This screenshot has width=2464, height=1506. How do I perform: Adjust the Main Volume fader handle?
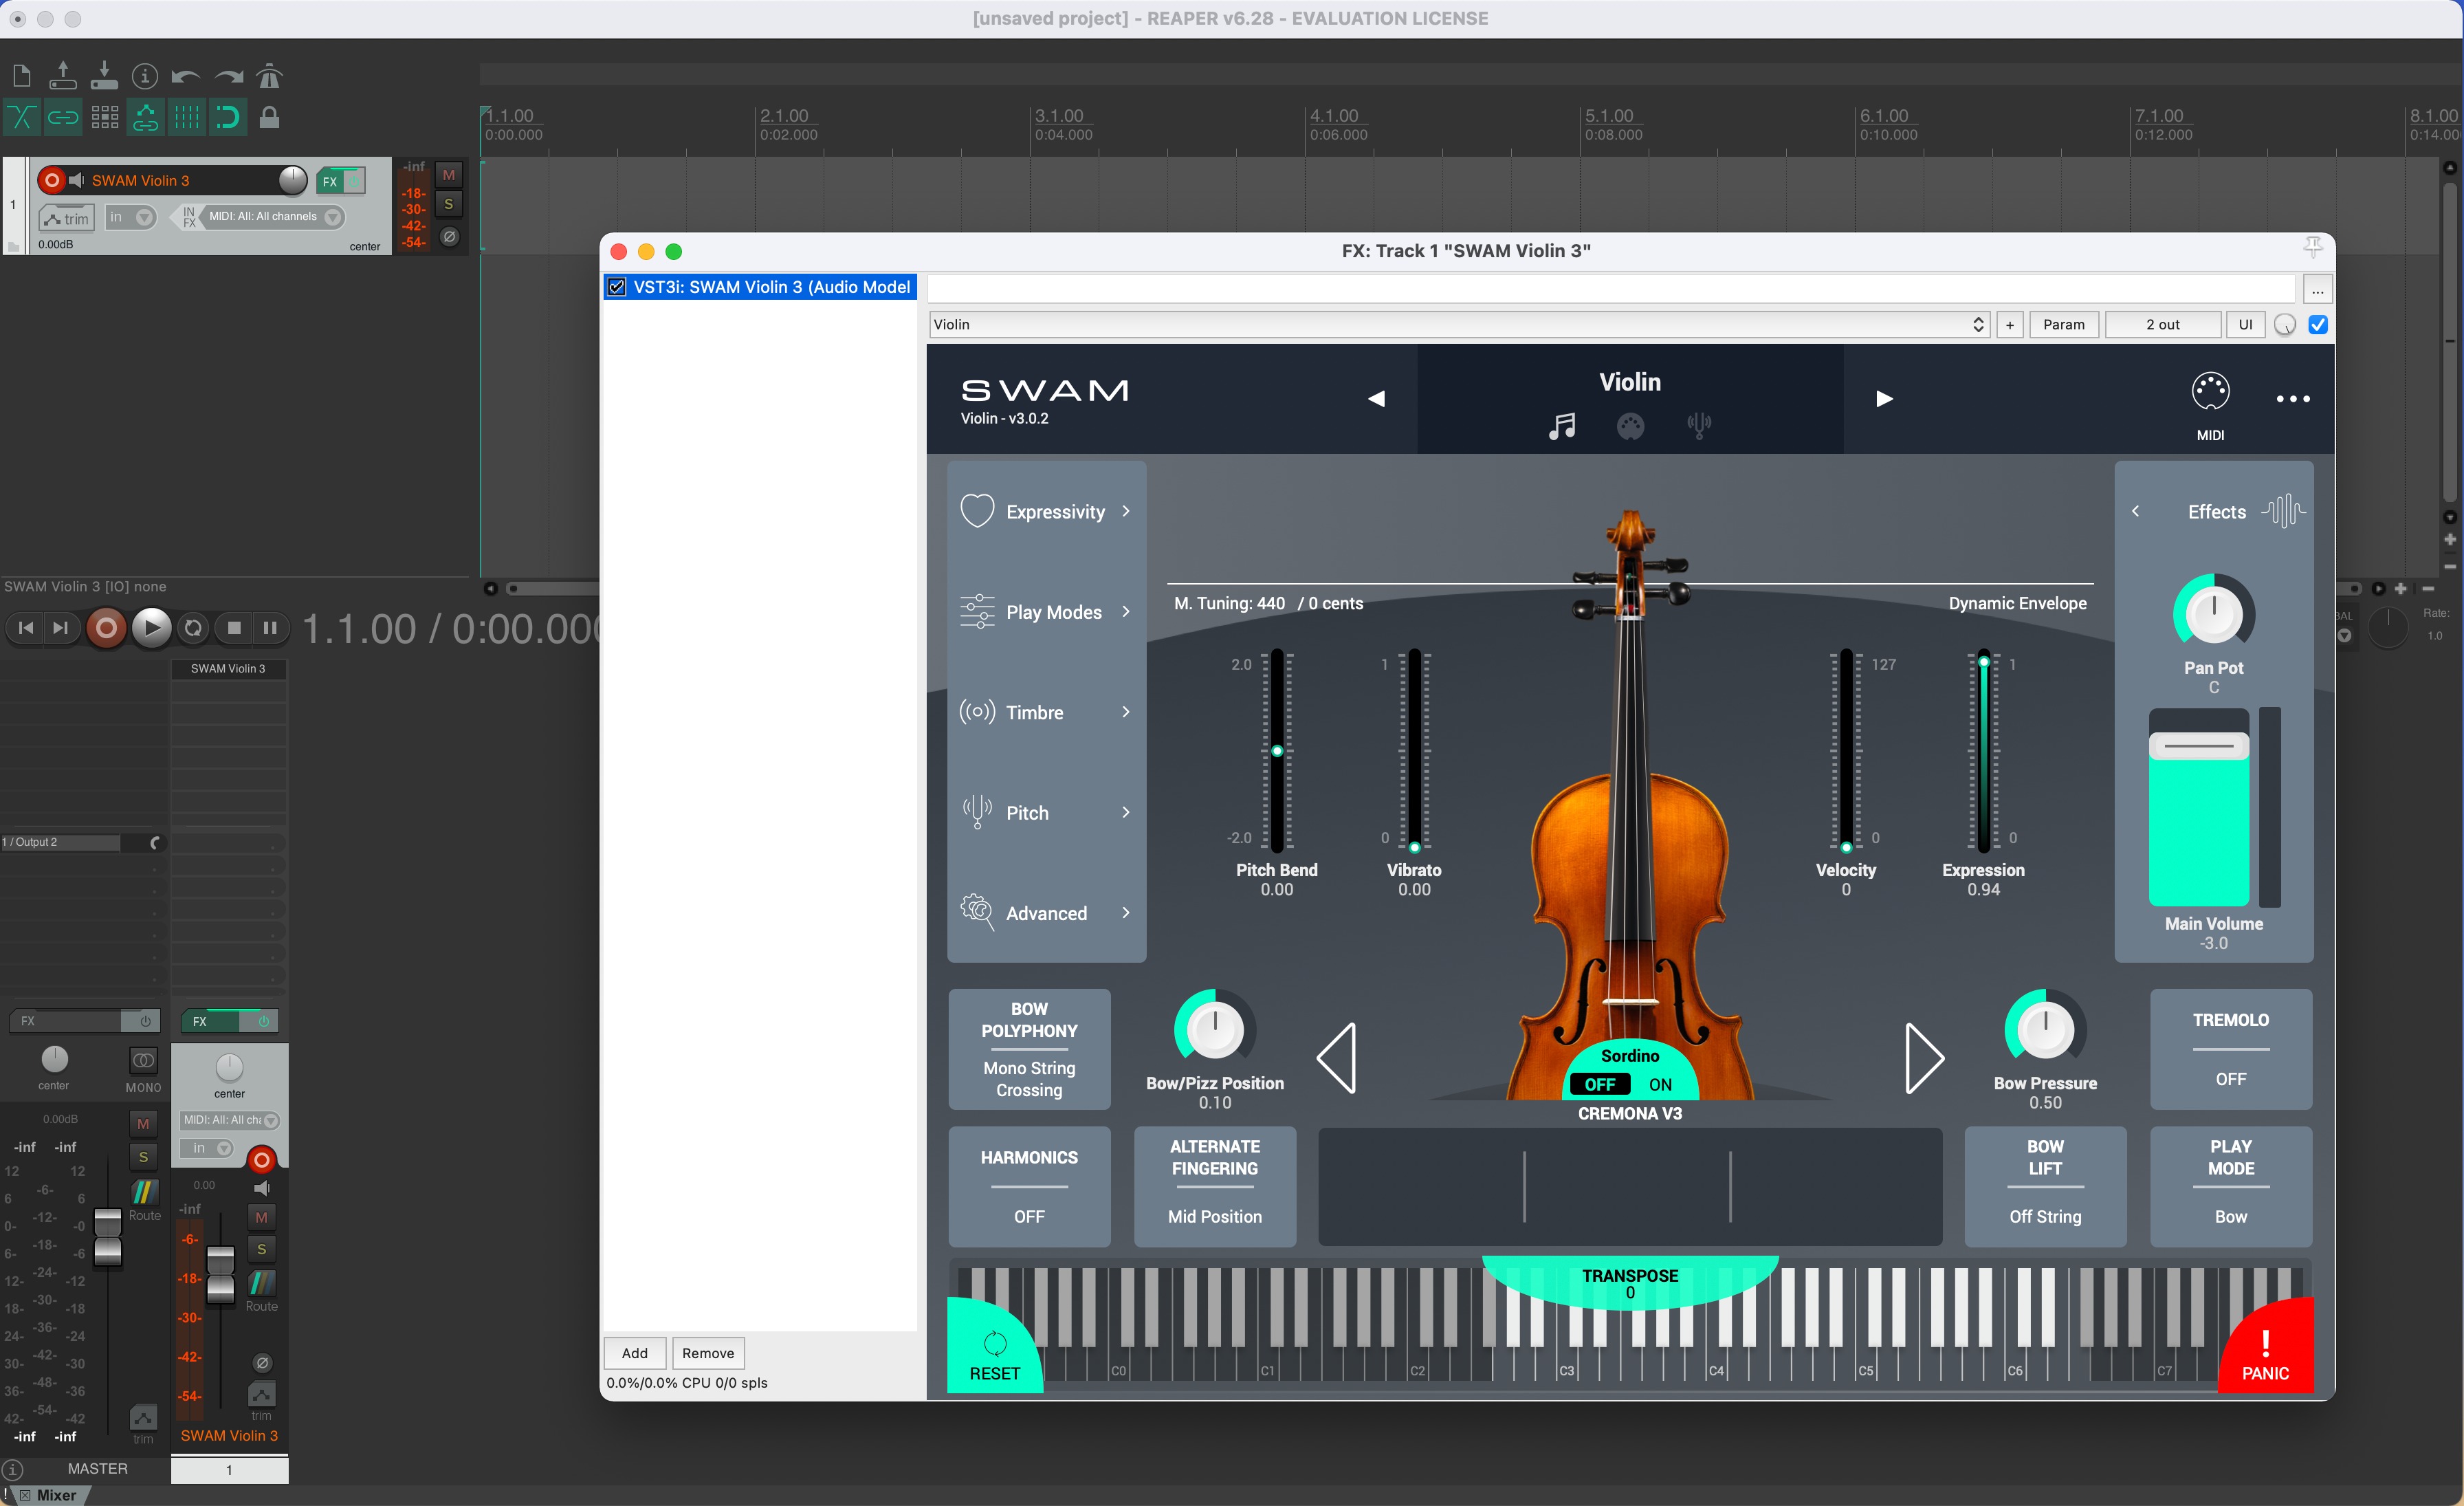click(x=2198, y=746)
